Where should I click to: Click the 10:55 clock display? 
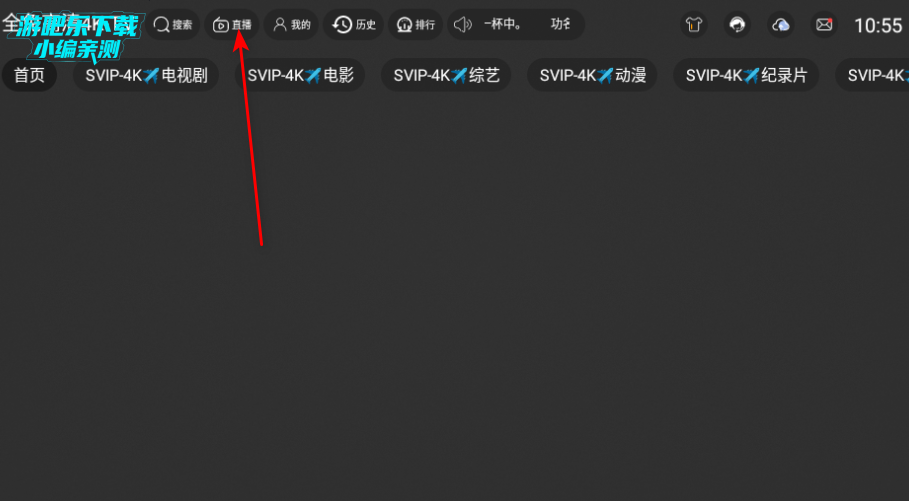click(x=878, y=26)
